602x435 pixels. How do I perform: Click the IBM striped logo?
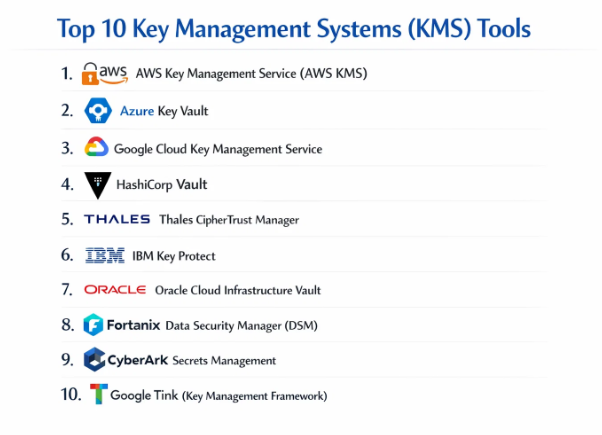click(104, 255)
